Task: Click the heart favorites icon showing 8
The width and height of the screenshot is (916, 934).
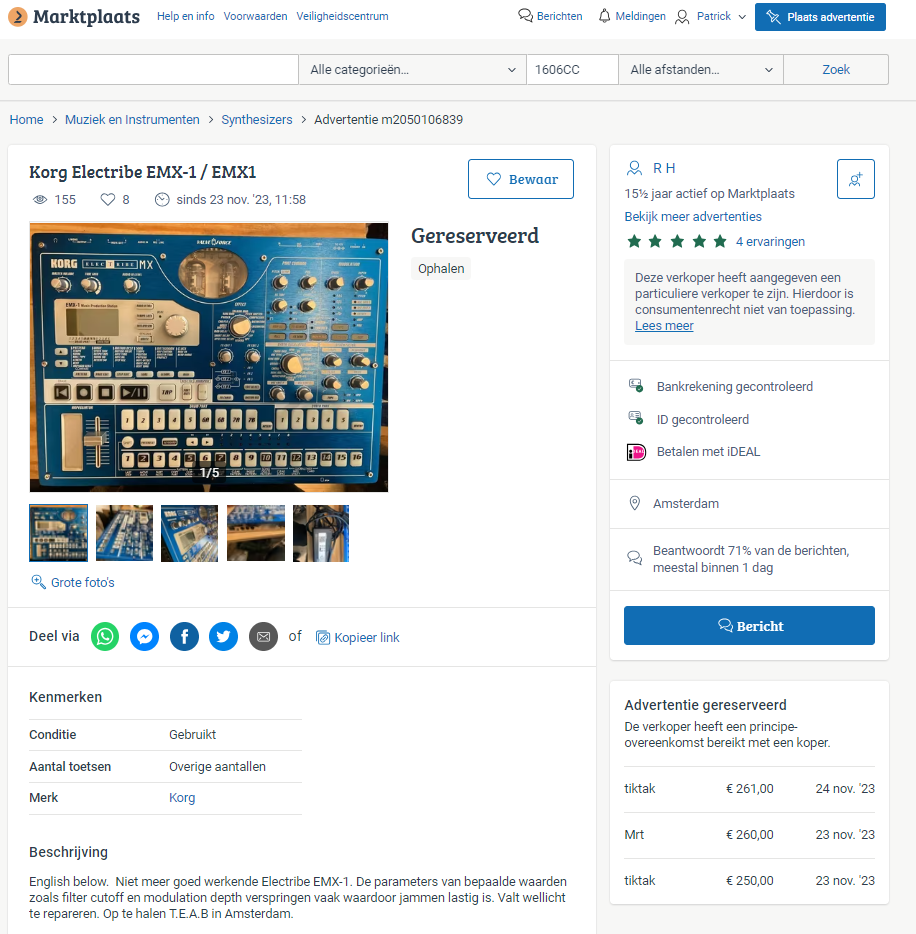Action: click(108, 200)
